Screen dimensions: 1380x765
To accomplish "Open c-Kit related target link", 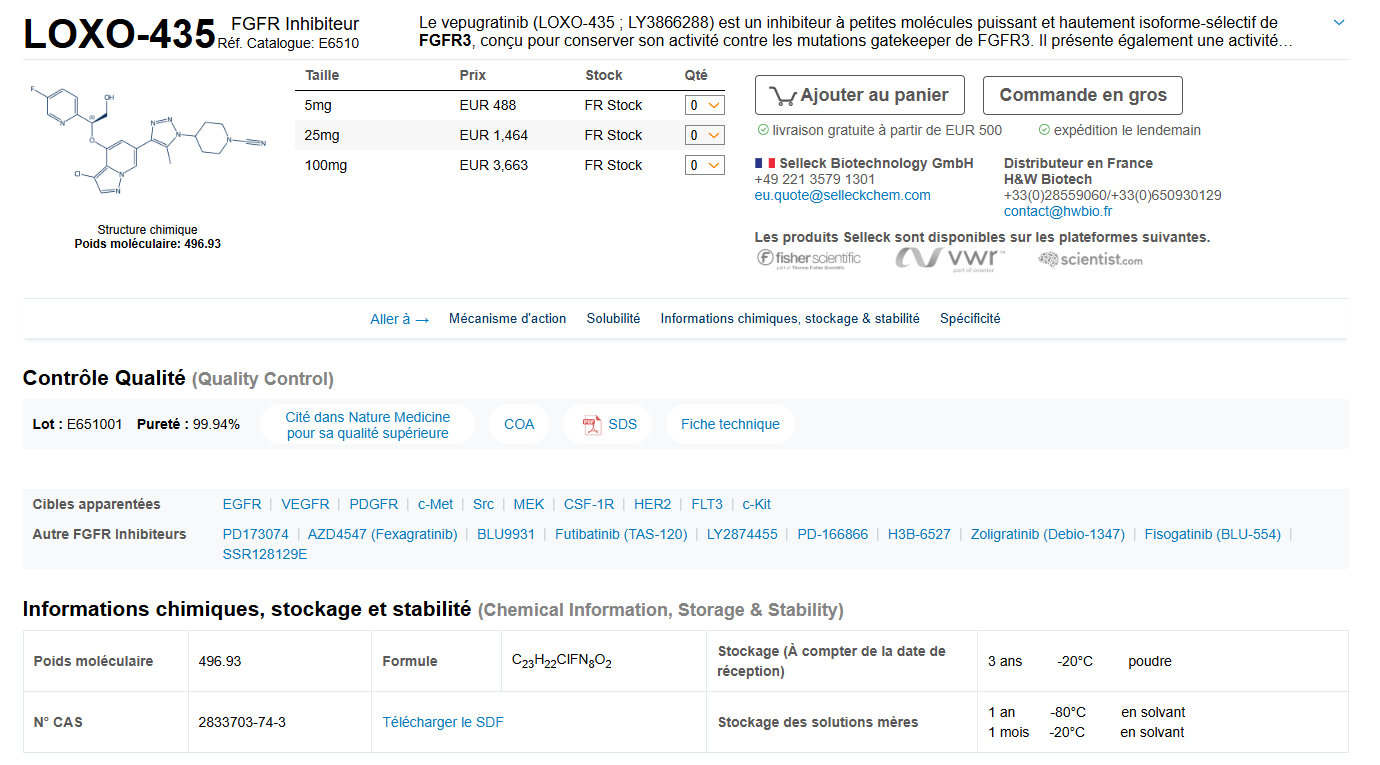I will (757, 505).
